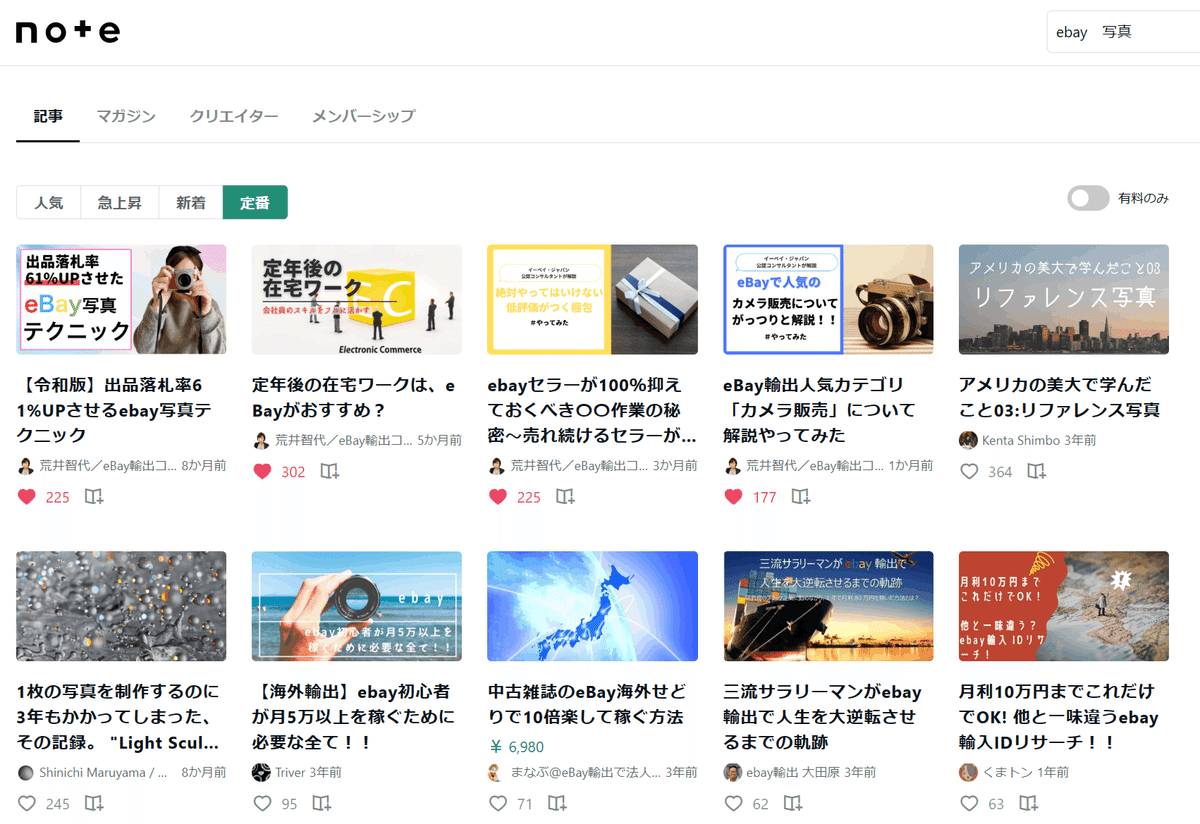Image resolution: width=1200 pixels, height=824 pixels.
Task: Open the Light Sculpture article thumbnail
Action: tap(120, 606)
